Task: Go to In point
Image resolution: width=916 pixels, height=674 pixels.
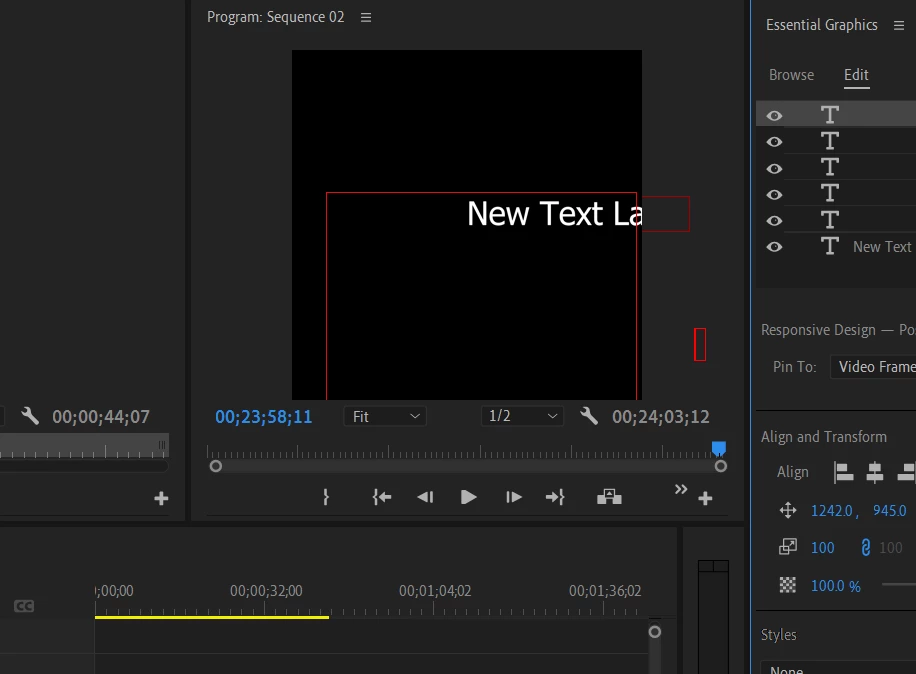Action: coord(381,497)
